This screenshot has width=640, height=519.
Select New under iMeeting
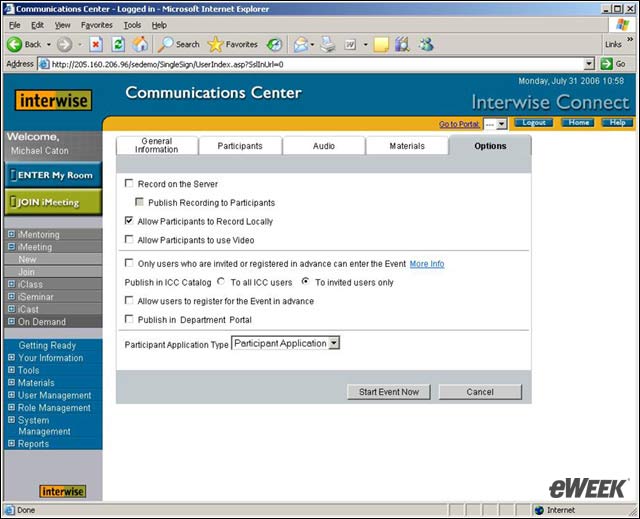coord(27,259)
